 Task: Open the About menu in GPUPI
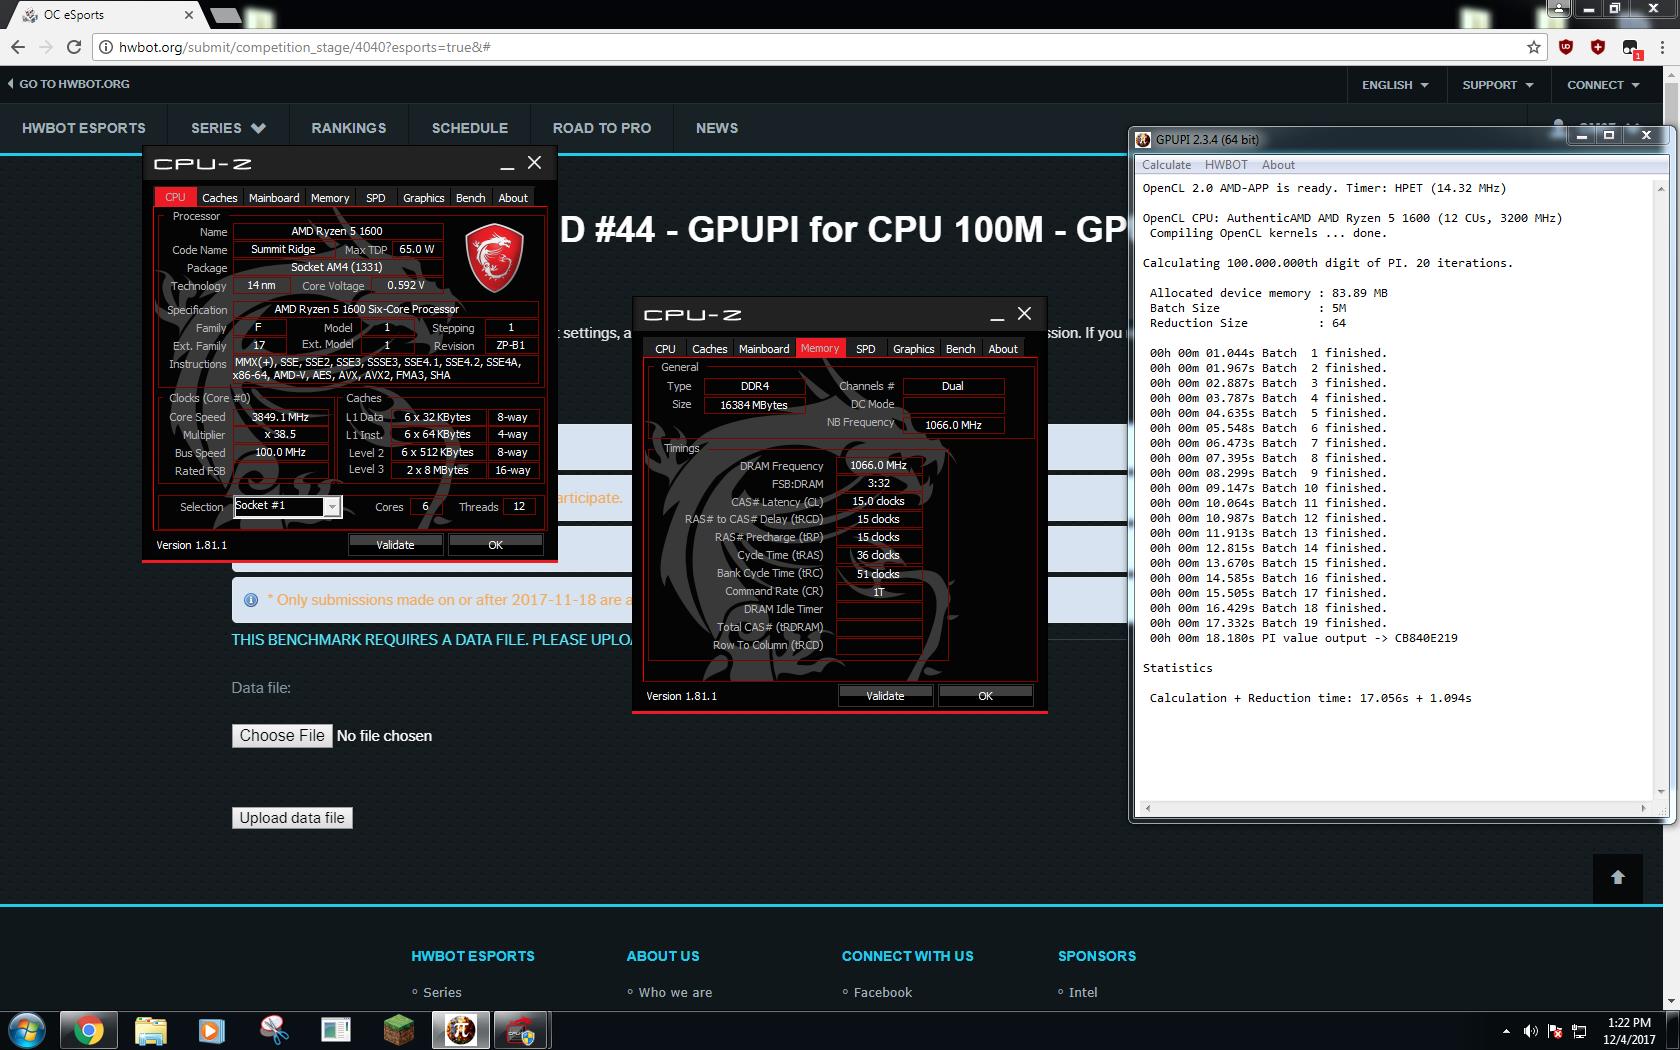1278,165
